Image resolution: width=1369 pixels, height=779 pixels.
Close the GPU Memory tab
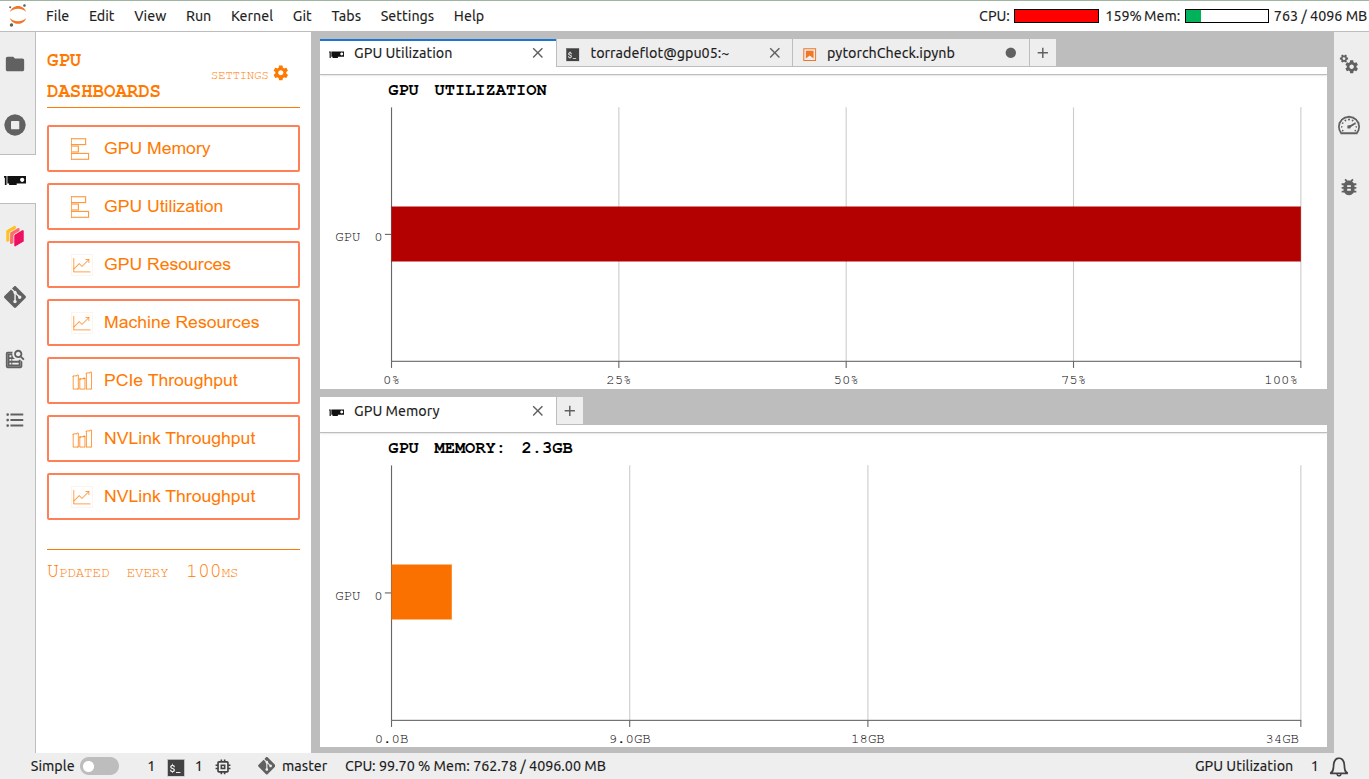point(538,411)
